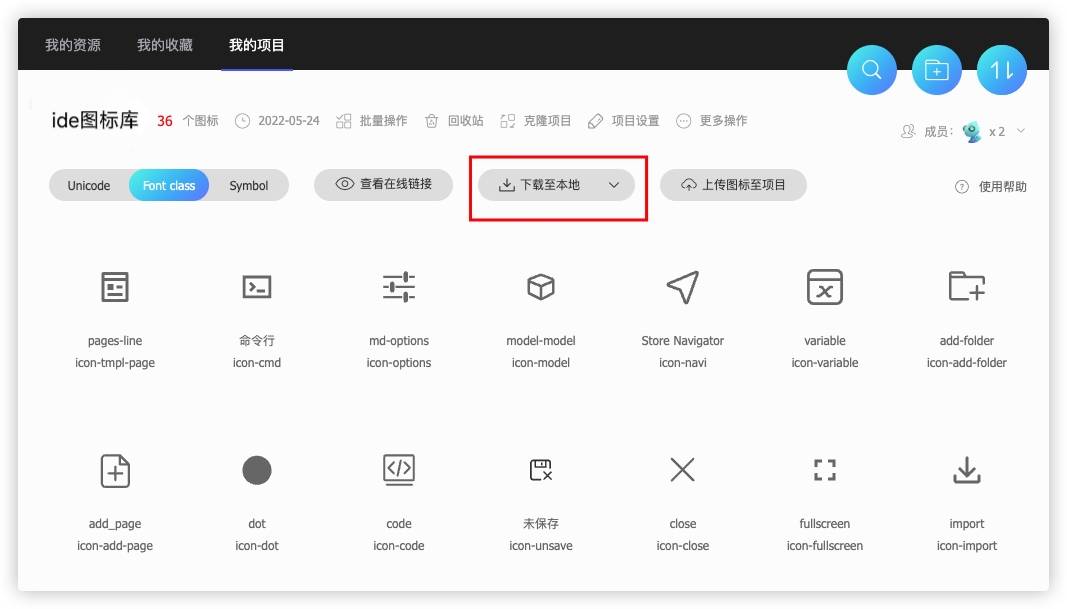Click the icon-variable icon thumbnail
This screenshot has width=1067, height=609.
825,288
